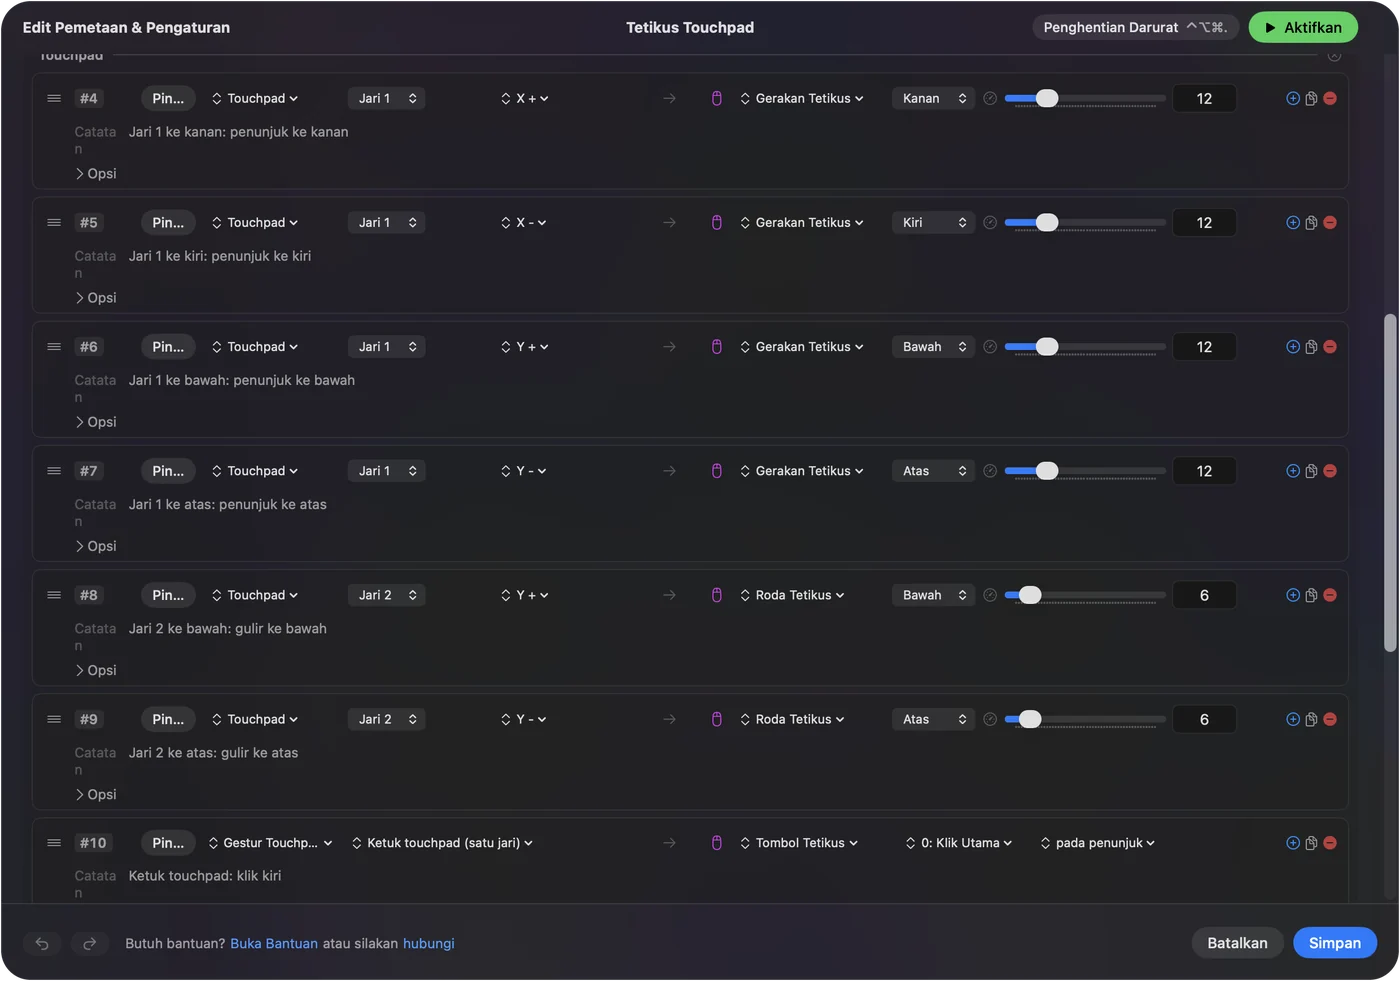The image size is (1400, 981).
Task: Open the Kanan direction dropdown in row #4
Action: point(933,98)
